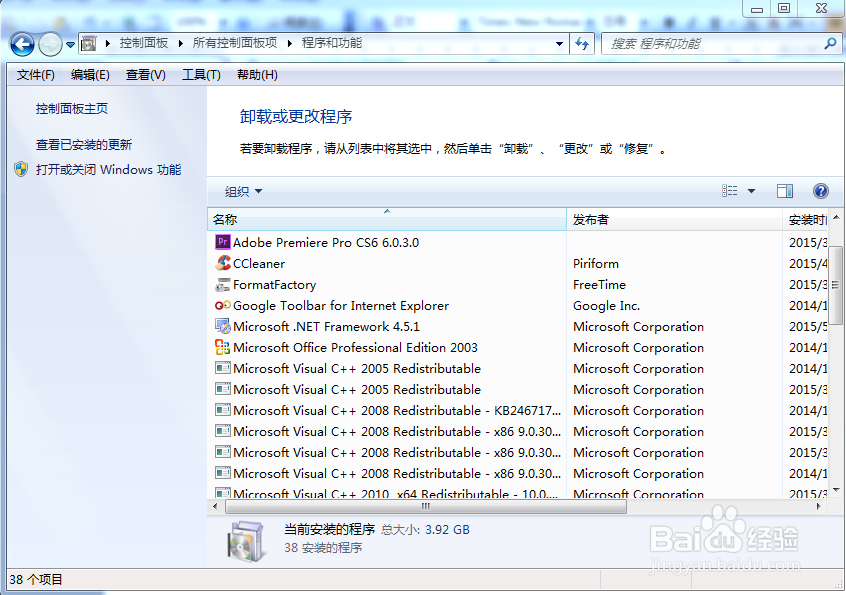
Task: Select the FormatFactory program icon
Action: pyautogui.click(x=222, y=284)
